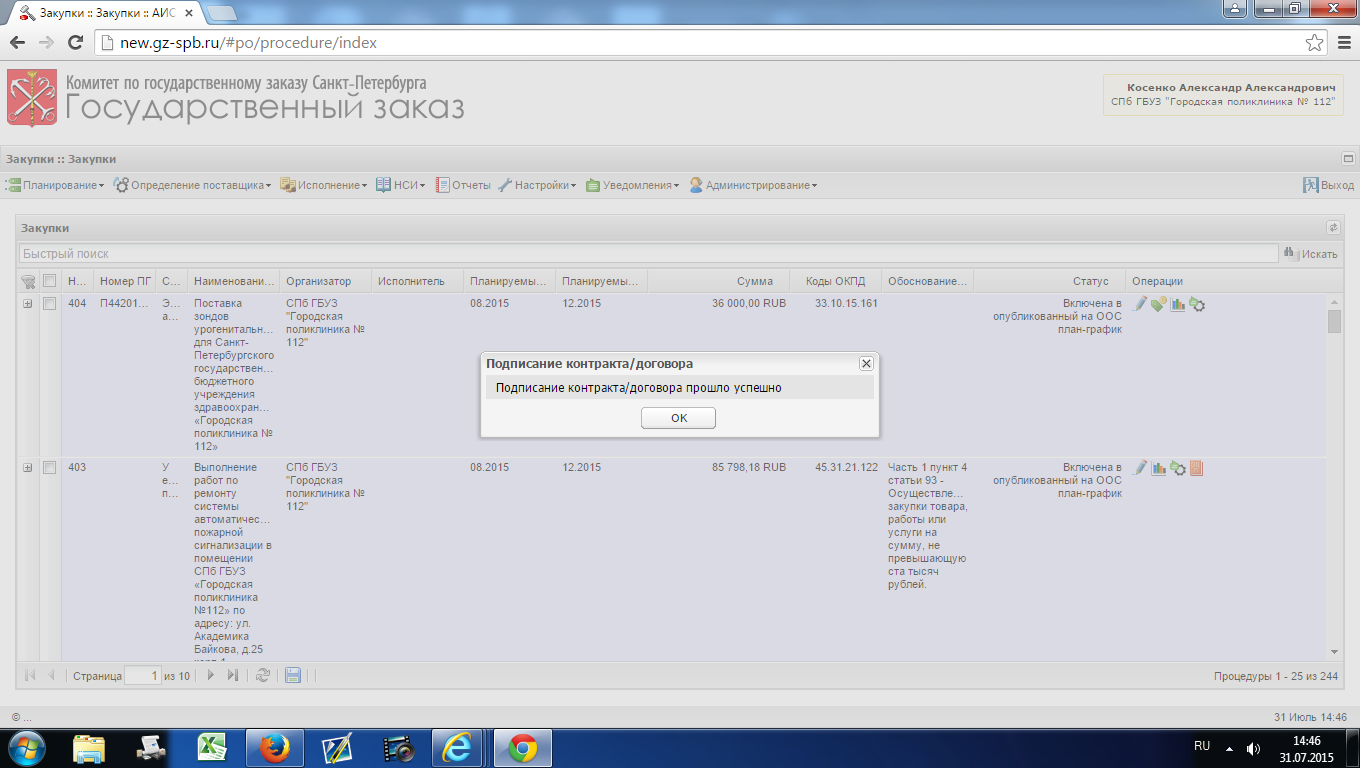Screen dimensions: 1360x768
Task: Expand row 404 details with the plus icon
Action: click(x=28, y=303)
